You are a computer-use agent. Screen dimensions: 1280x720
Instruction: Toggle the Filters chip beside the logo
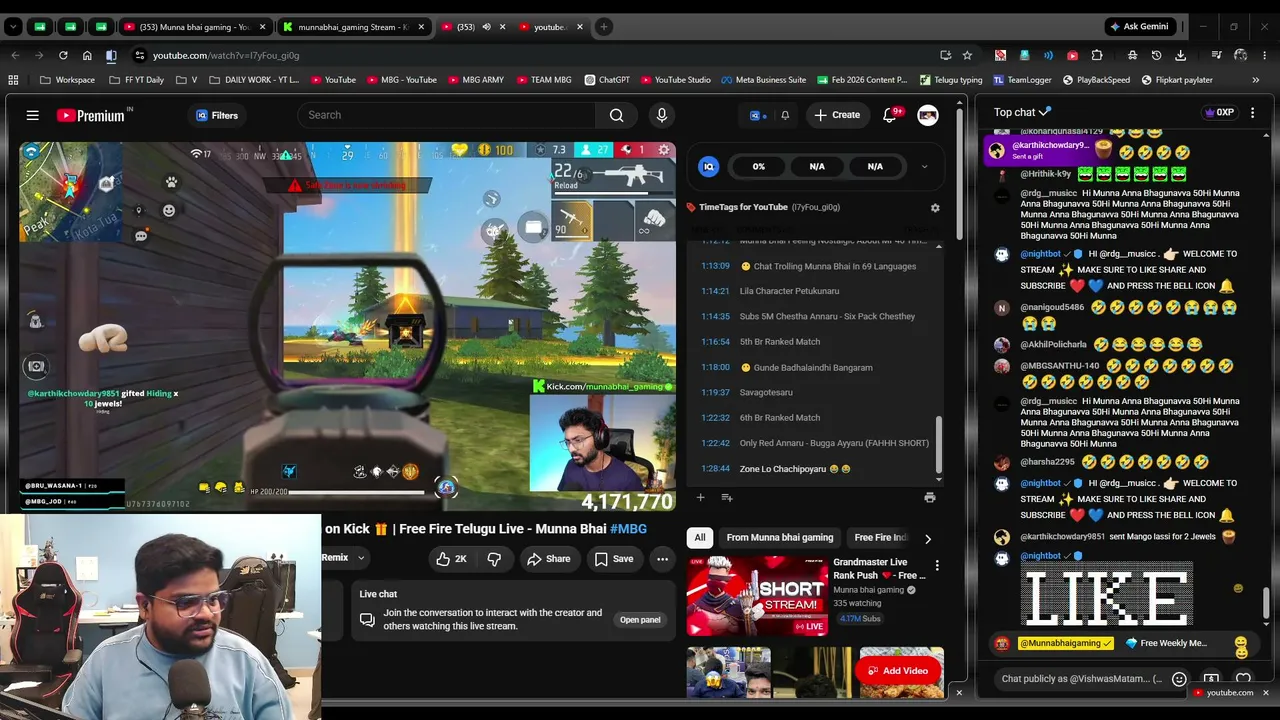click(x=217, y=115)
